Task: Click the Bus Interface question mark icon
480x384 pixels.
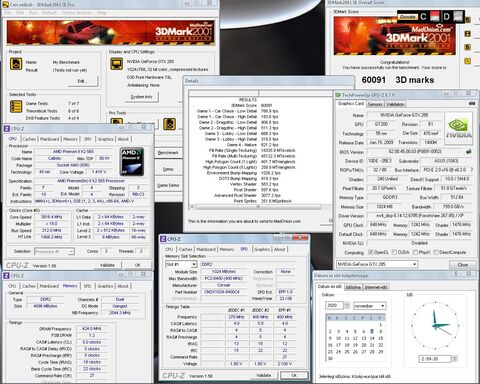Action: pyautogui.click(x=472, y=170)
